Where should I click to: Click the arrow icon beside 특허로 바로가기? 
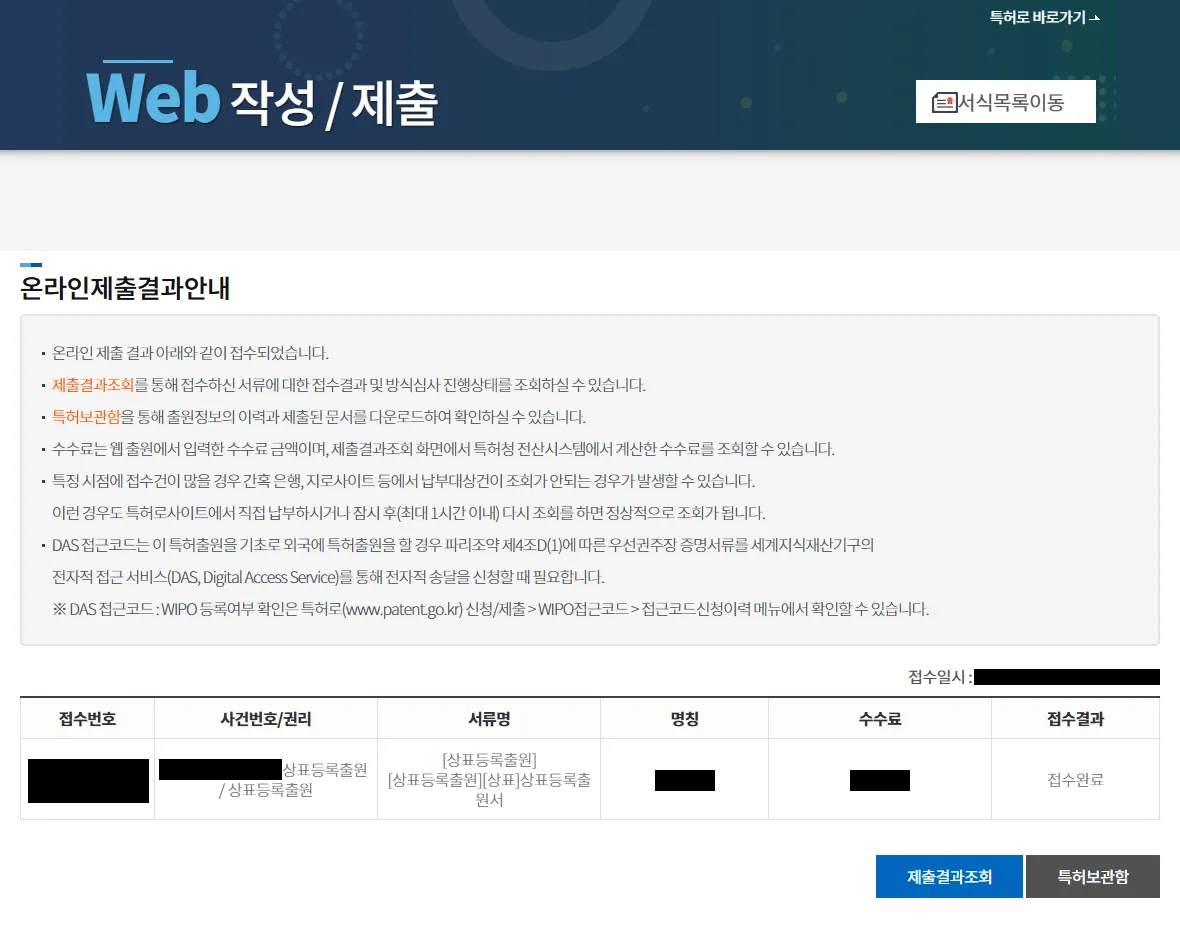(1095, 18)
